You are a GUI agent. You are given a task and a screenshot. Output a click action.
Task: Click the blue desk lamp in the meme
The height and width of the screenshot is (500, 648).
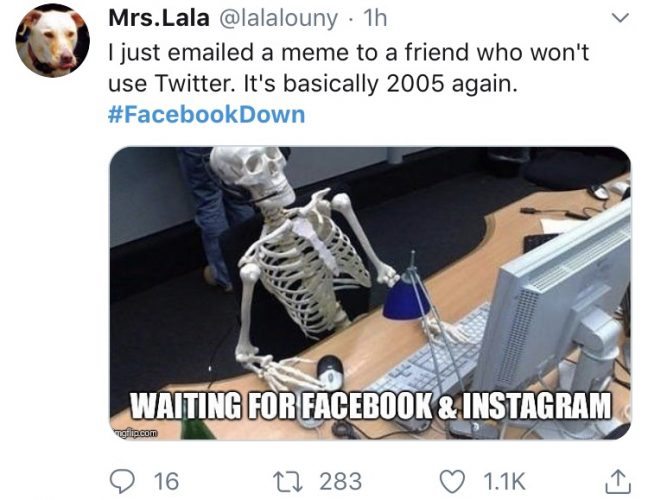click(407, 298)
